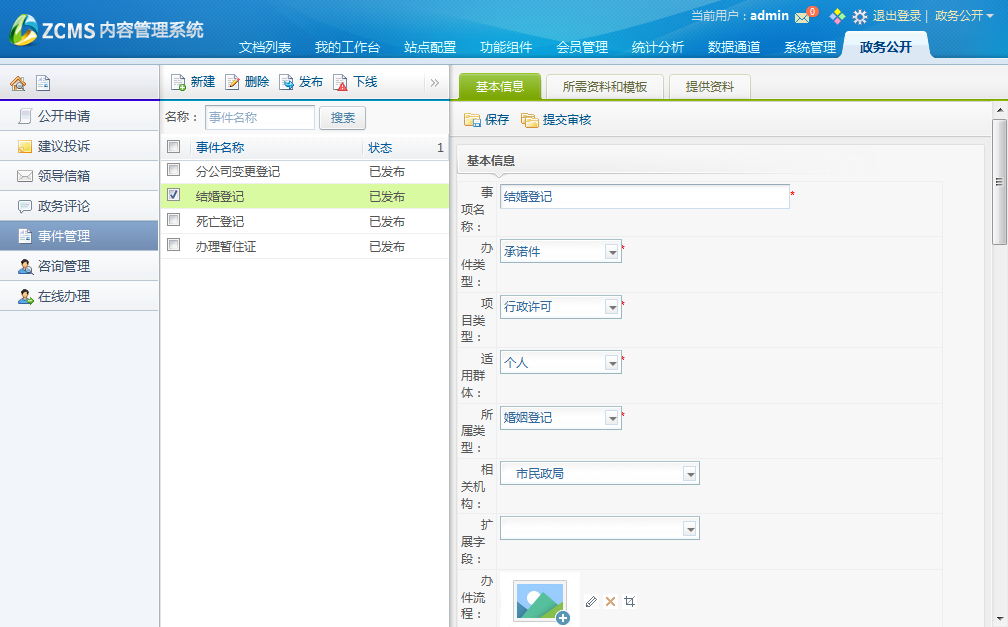Click the 事件名称 search input field

click(x=259, y=118)
